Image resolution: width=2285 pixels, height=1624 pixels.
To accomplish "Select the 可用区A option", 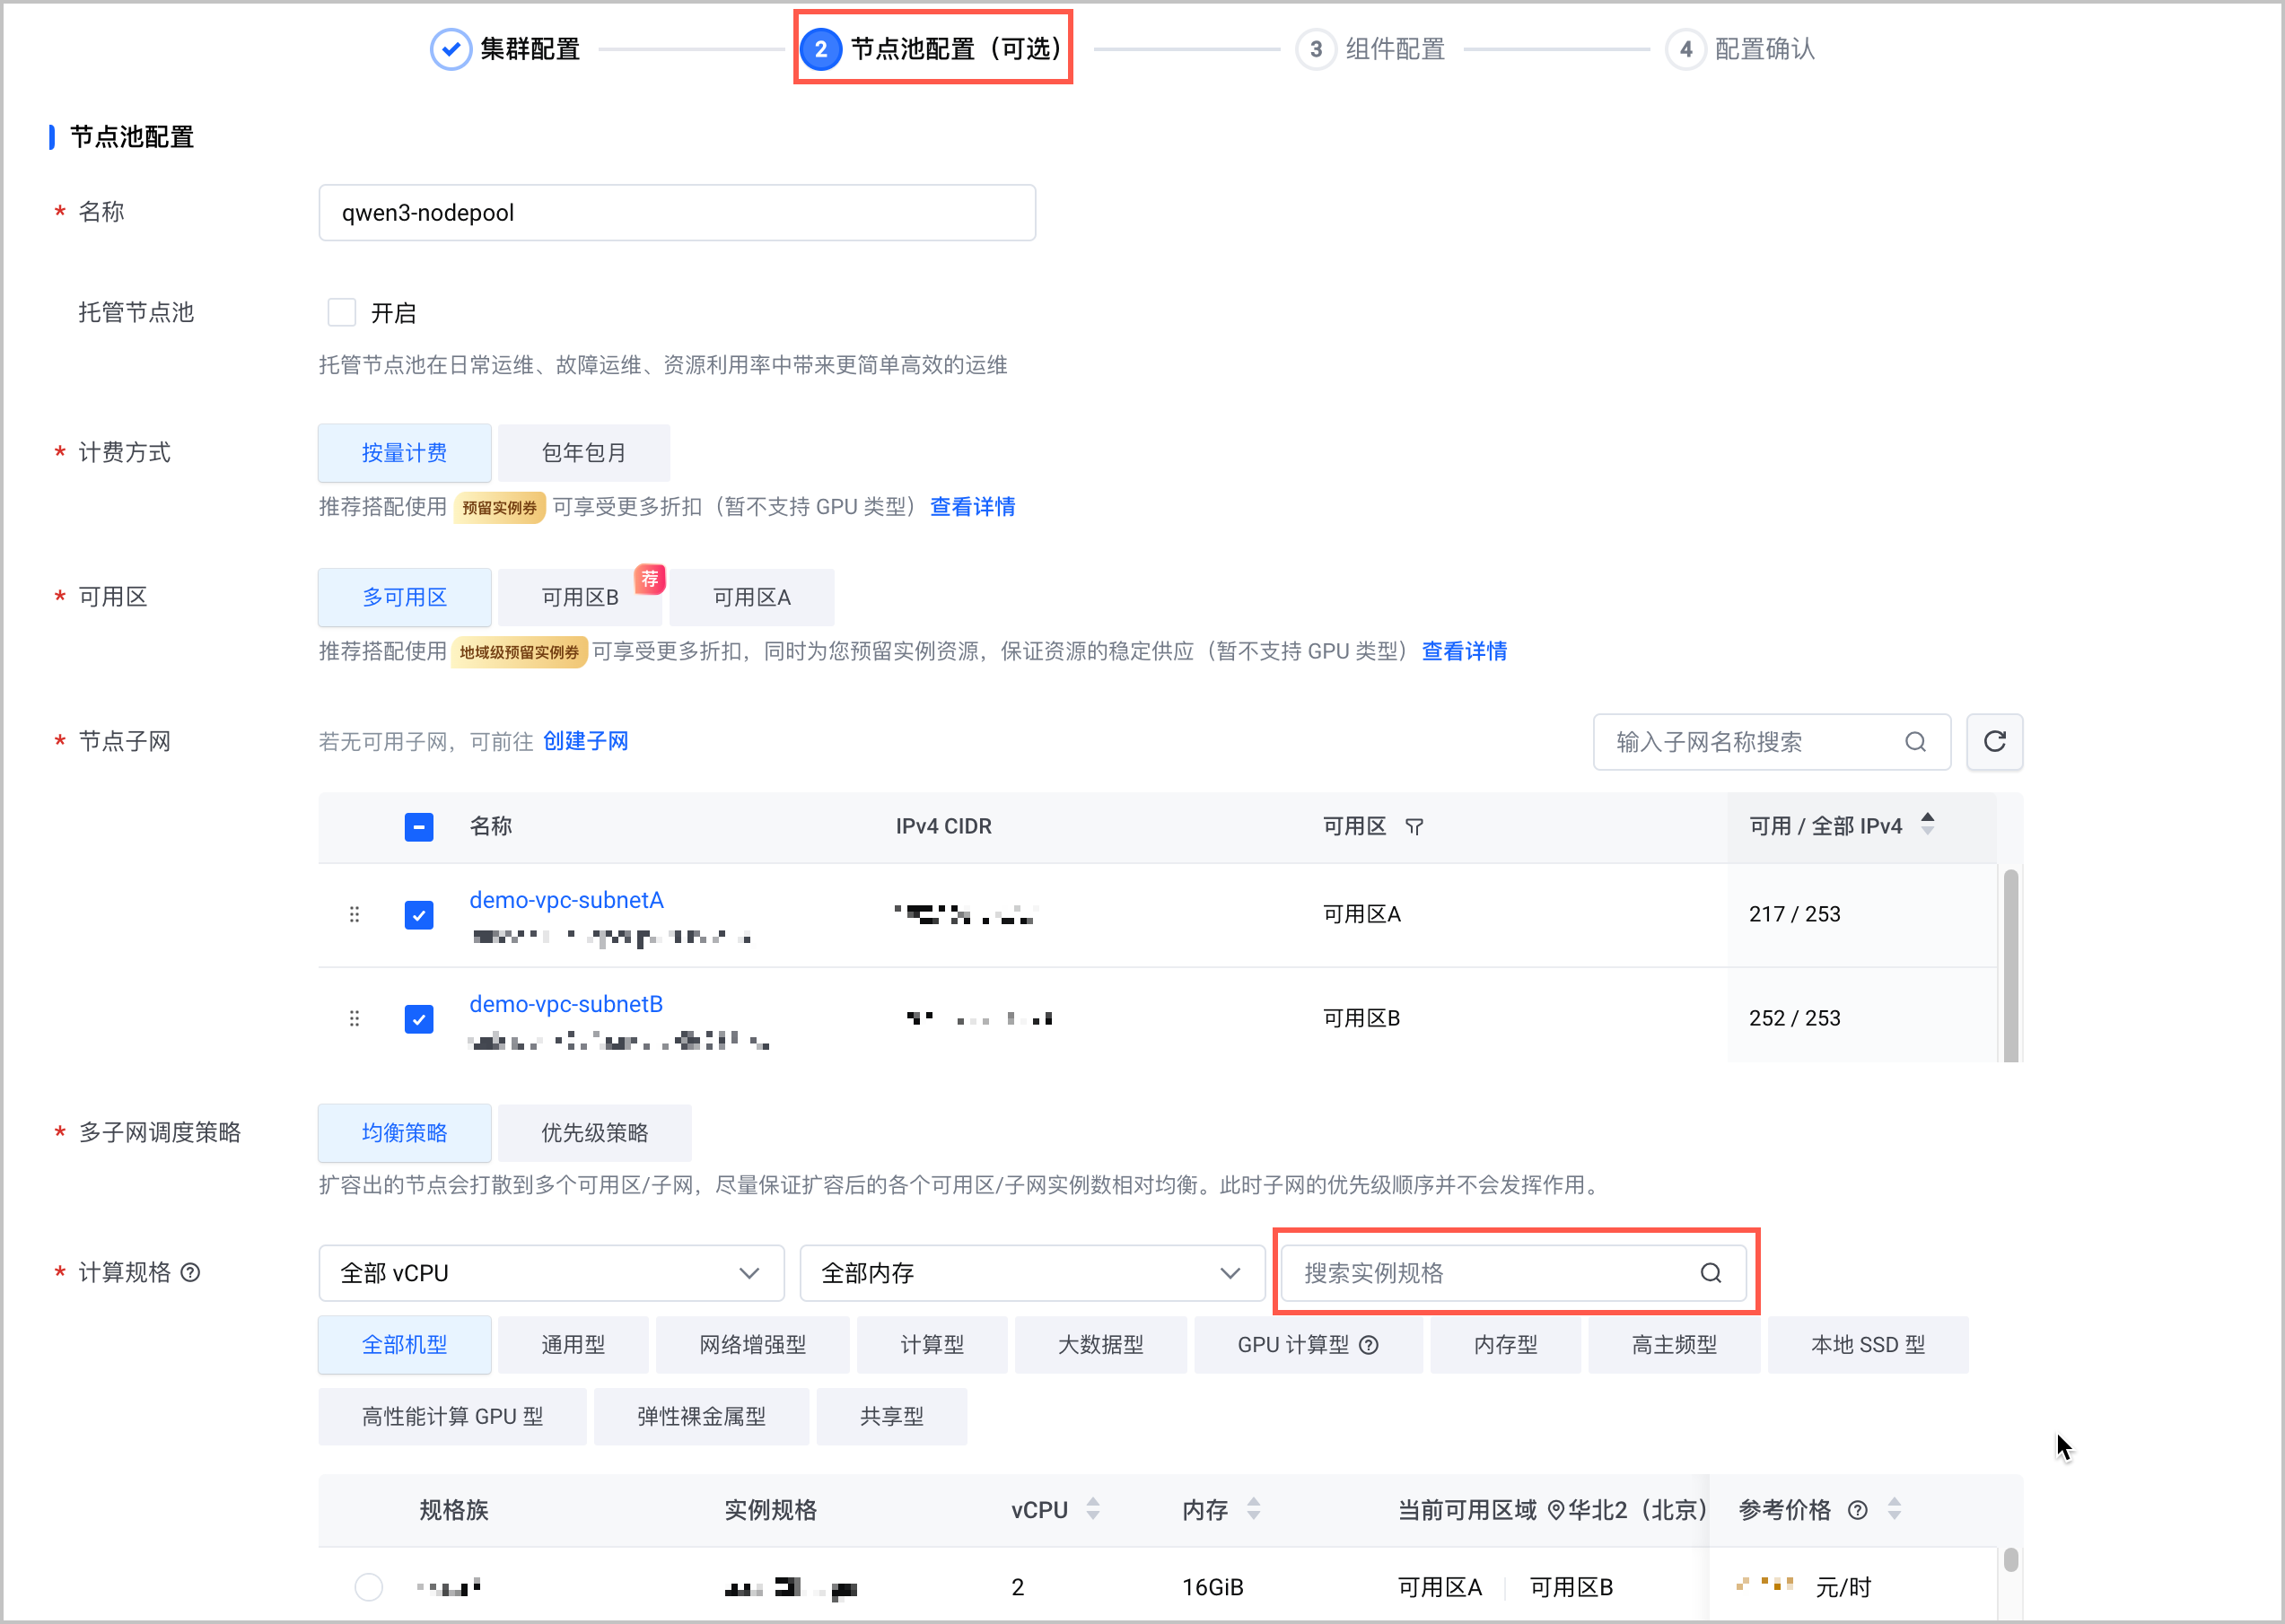I will pyautogui.click(x=752, y=597).
